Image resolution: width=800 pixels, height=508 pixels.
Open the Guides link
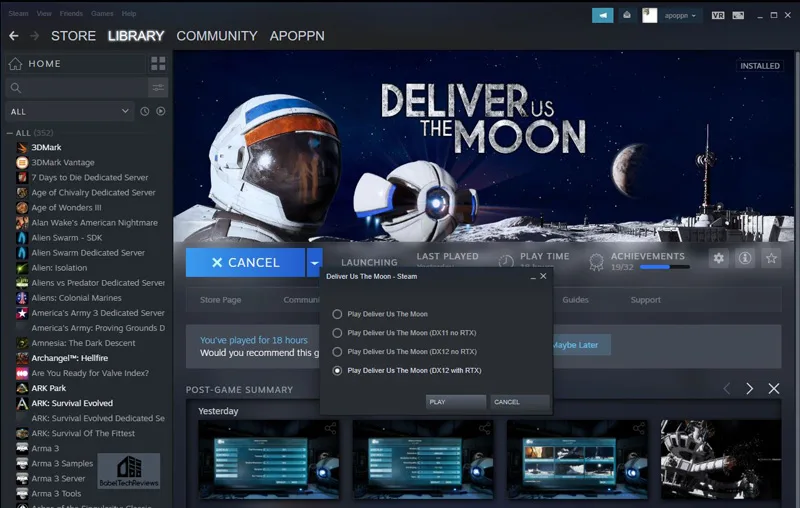coord(576,300)
